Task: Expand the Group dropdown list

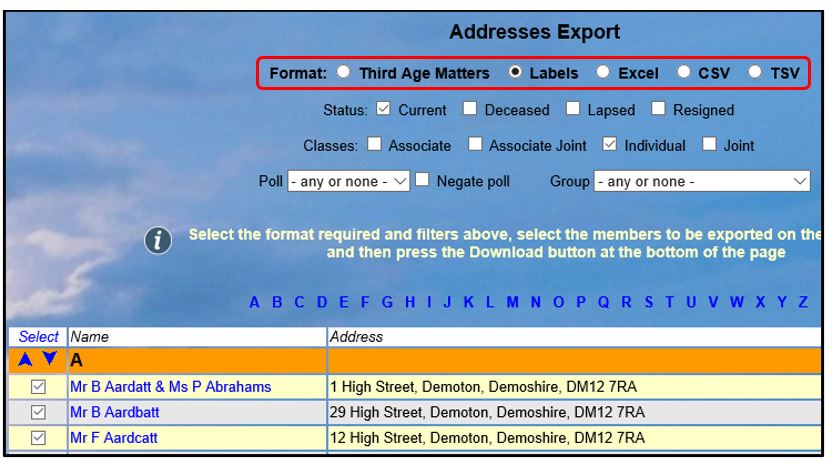Action: click(x=702, y=182)
